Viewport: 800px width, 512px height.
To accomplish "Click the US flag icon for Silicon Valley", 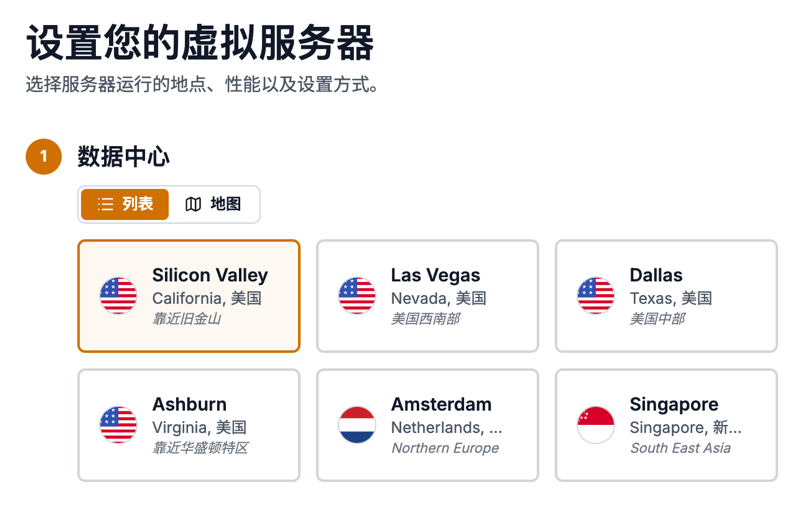I will pos(118,296).
